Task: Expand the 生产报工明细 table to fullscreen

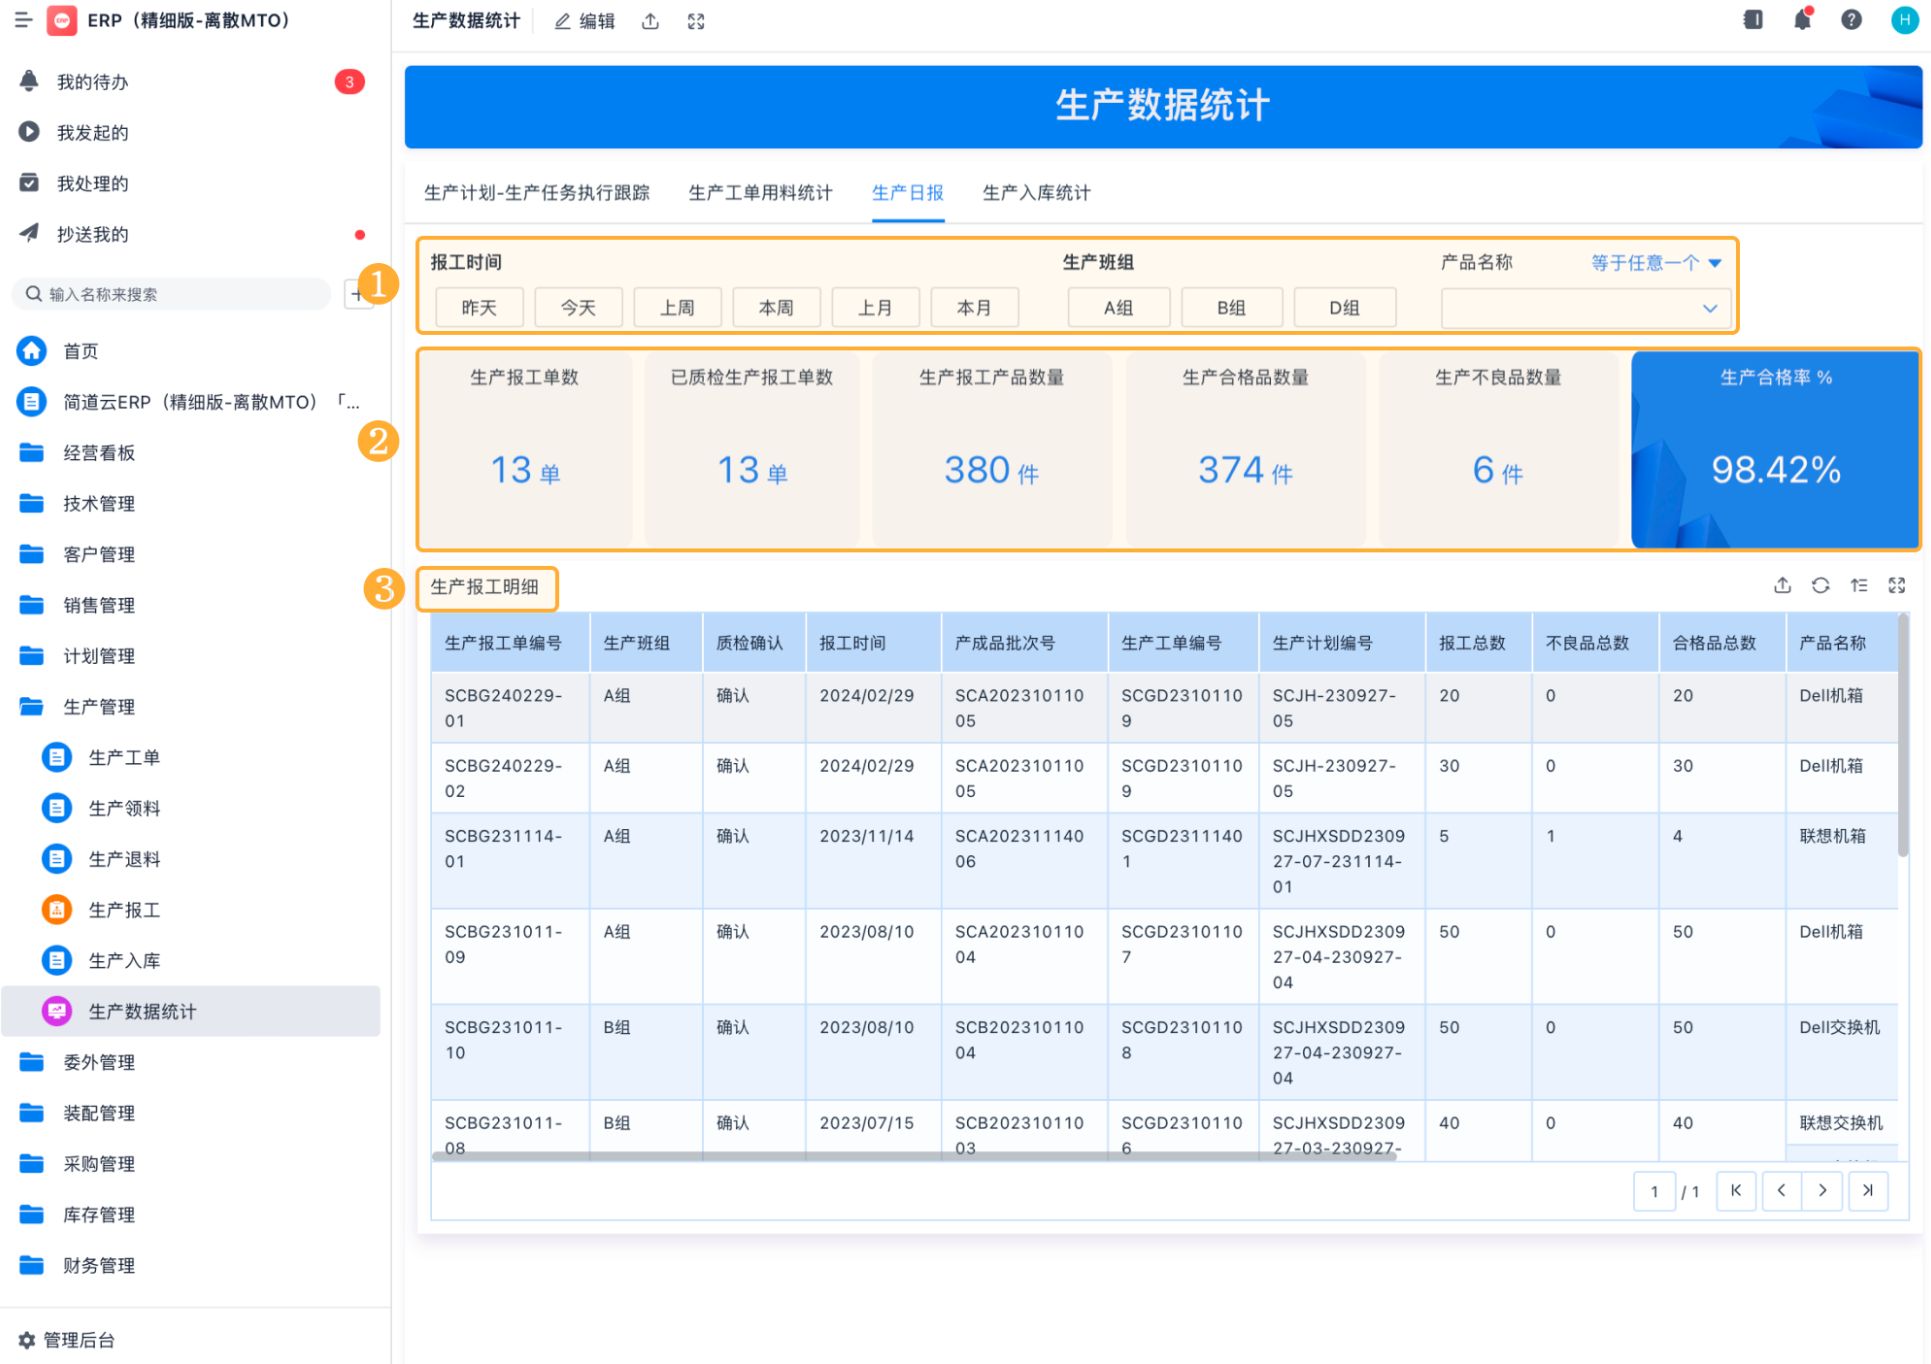Action: click(x=1896, y=586)
